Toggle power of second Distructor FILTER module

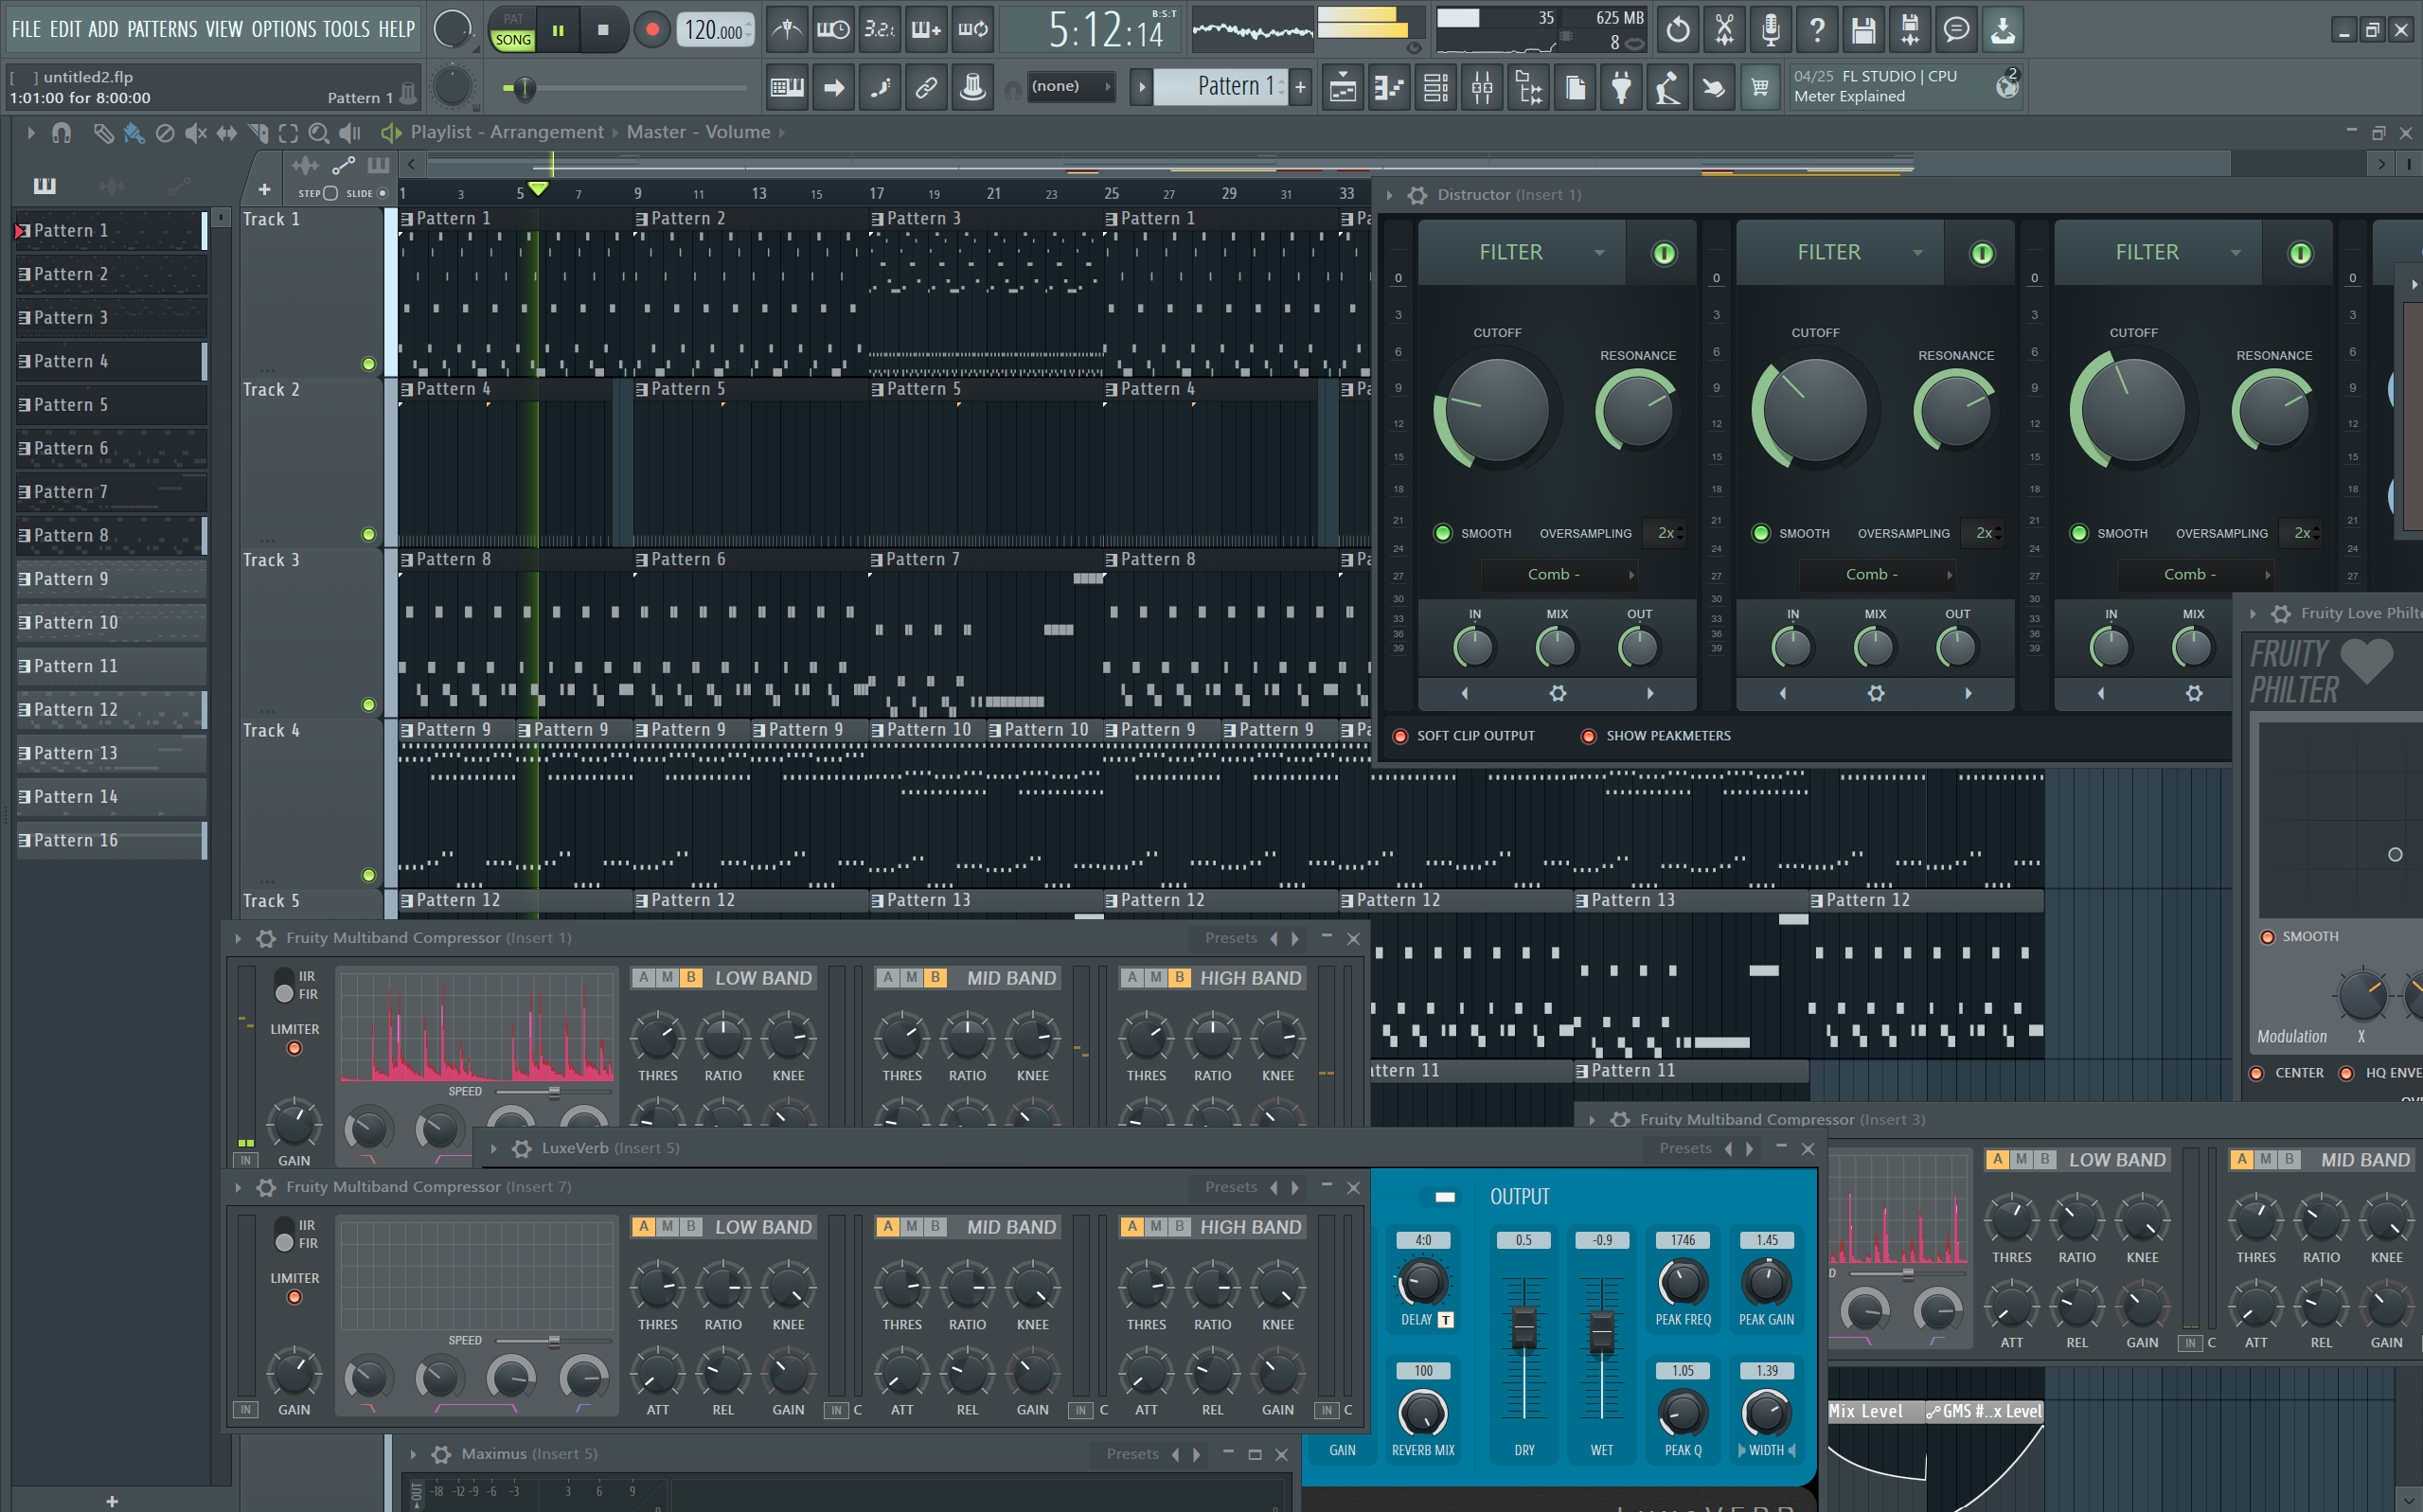pos(1982,254)
